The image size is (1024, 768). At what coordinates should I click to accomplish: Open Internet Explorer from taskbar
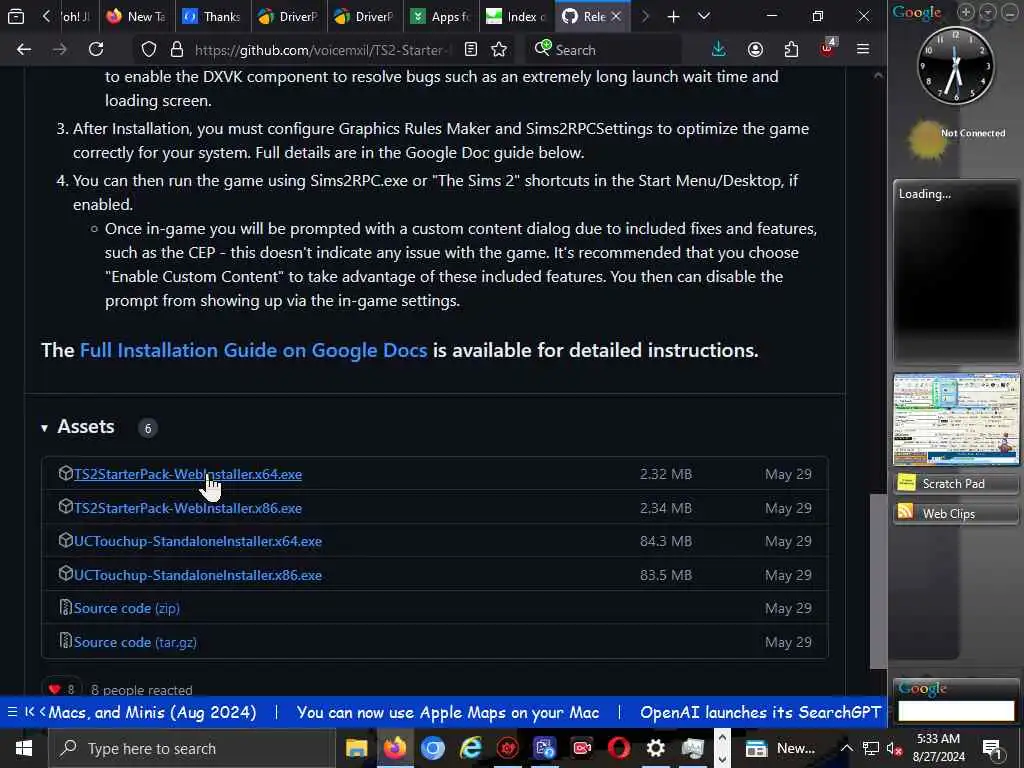point(470,748)
